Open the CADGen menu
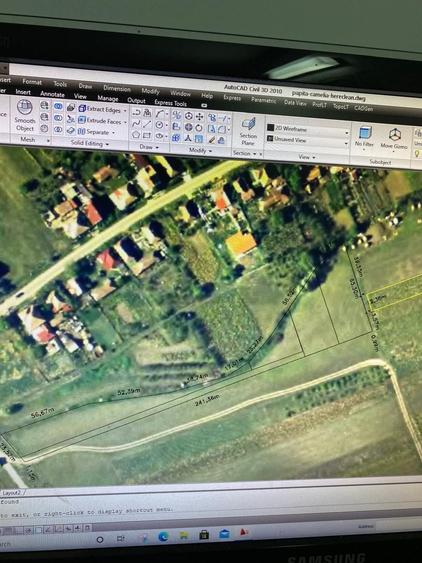The height and width of the screenshot is (563, 422). (363, 108)
